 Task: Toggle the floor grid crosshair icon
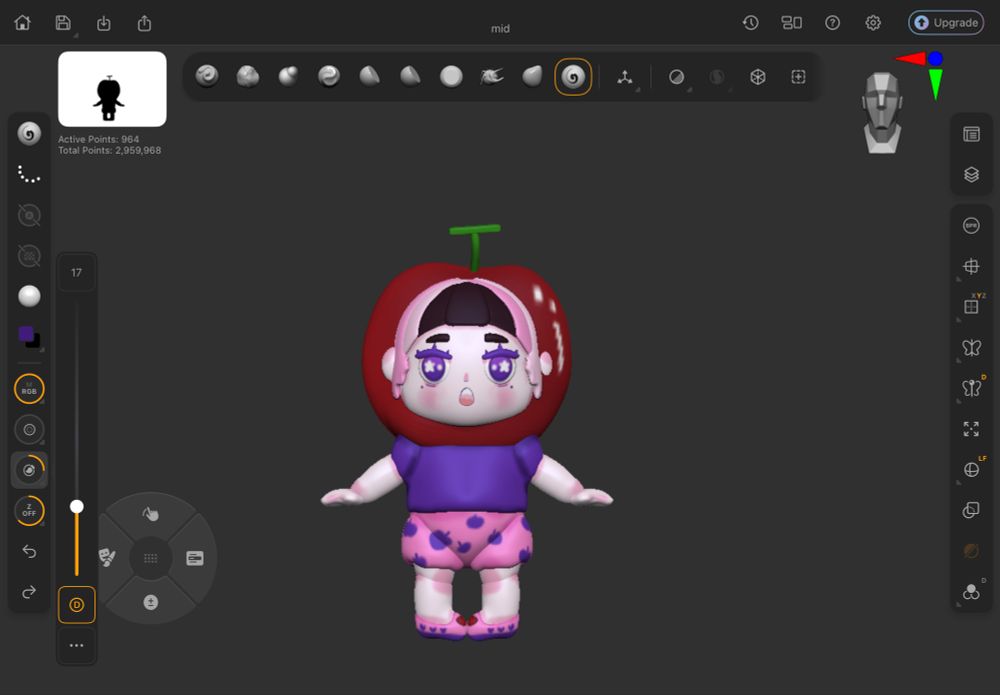pyautogui.click(x=971, y=267)
